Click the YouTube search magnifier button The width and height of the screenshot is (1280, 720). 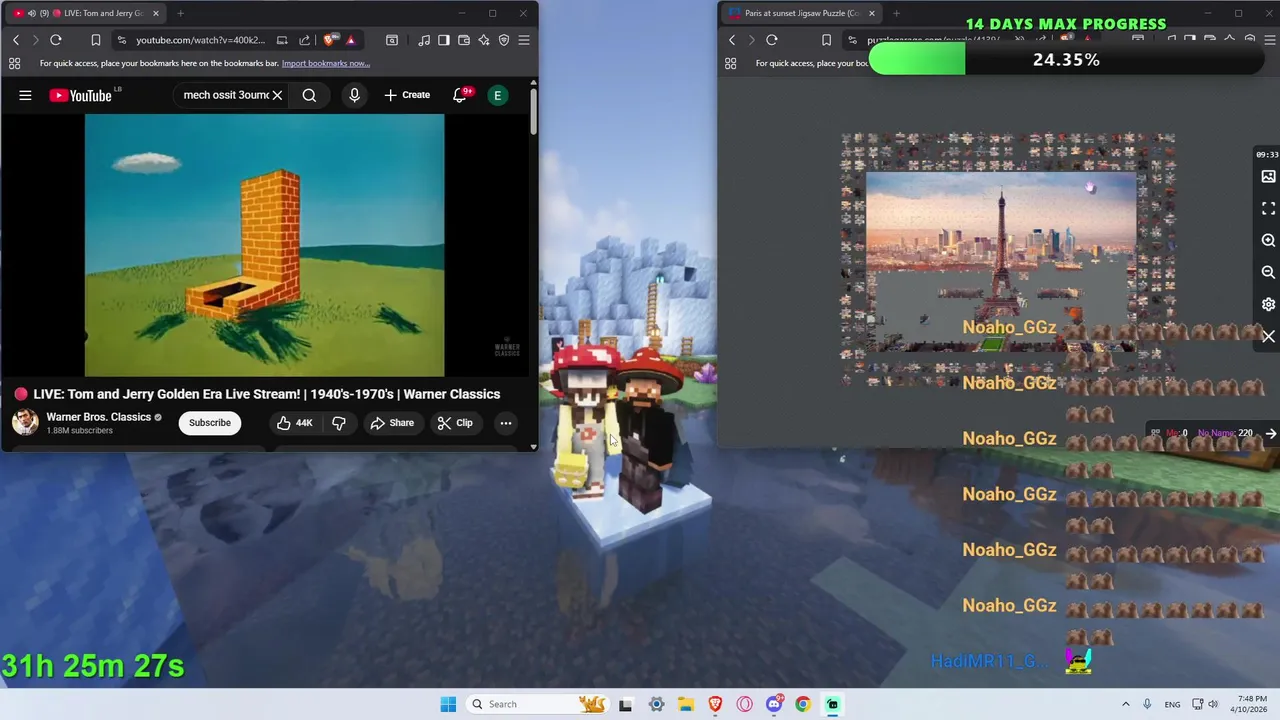coord(309,95)
